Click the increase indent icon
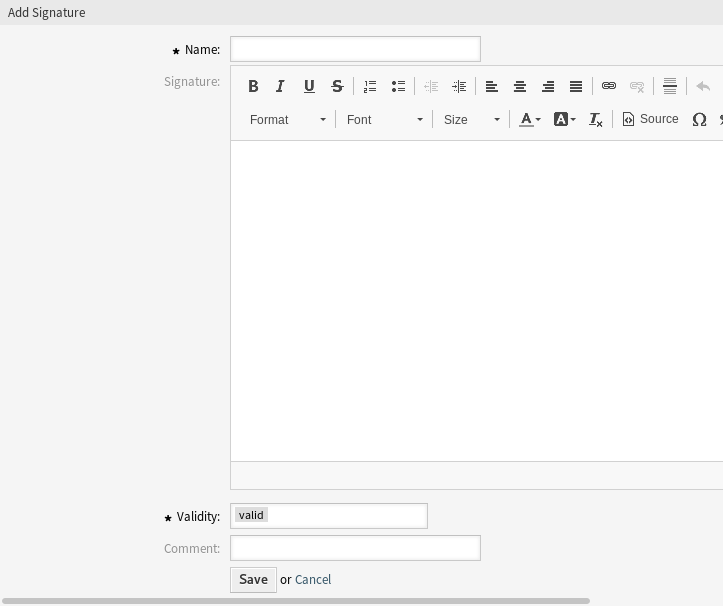 click(x=459, y=86)
